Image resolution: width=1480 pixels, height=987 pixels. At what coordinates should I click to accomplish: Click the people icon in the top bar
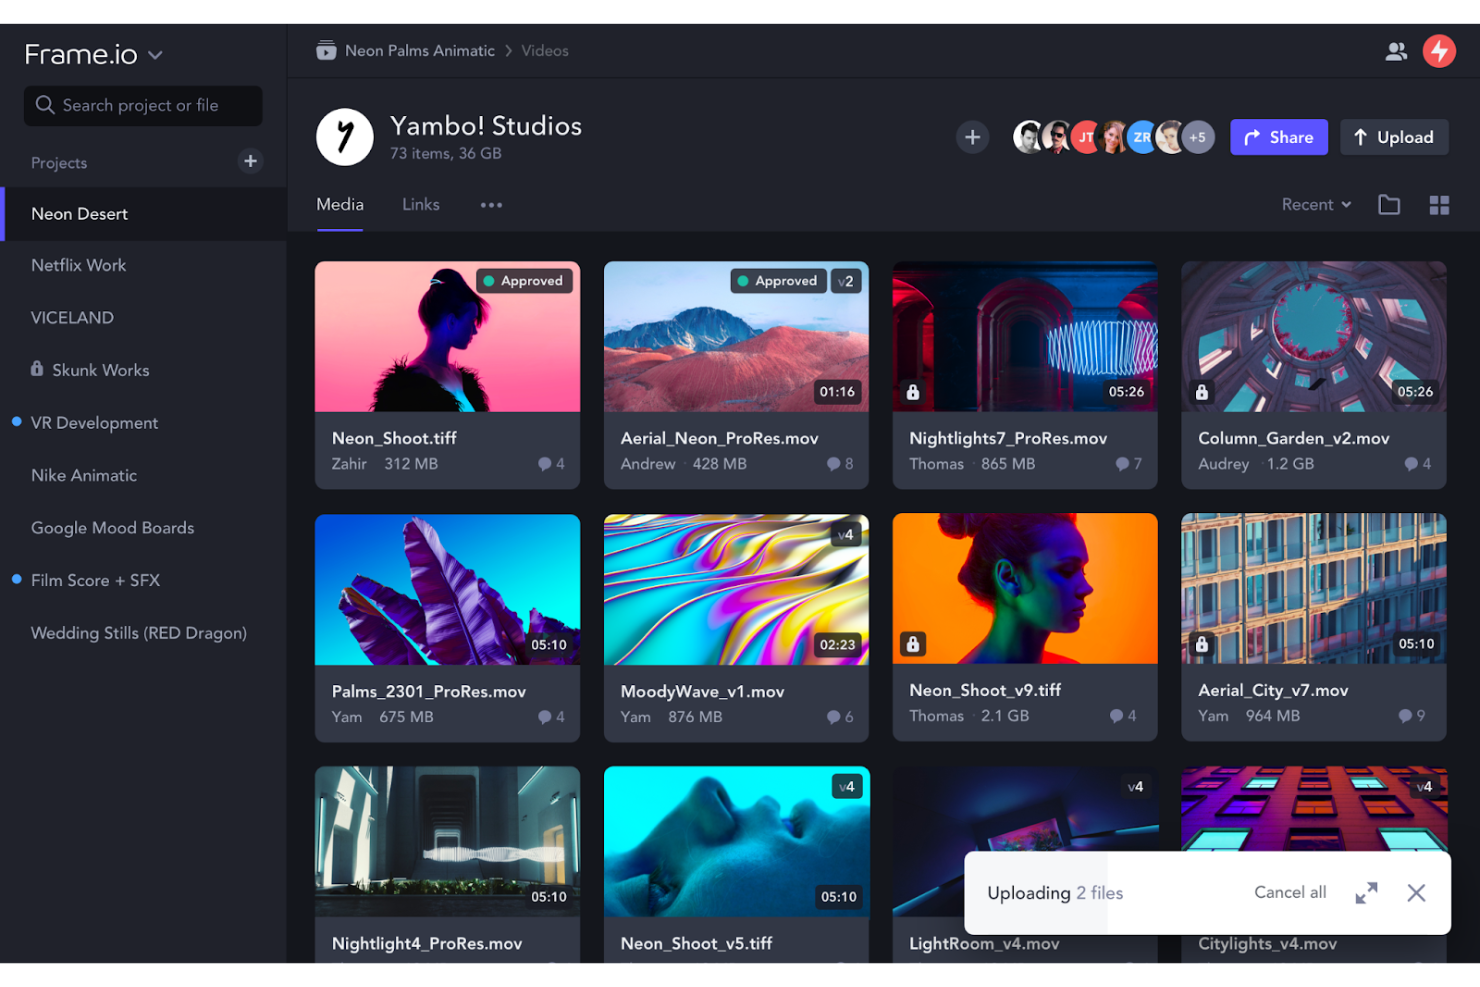pyautogui.click(x=1396, y=51)
